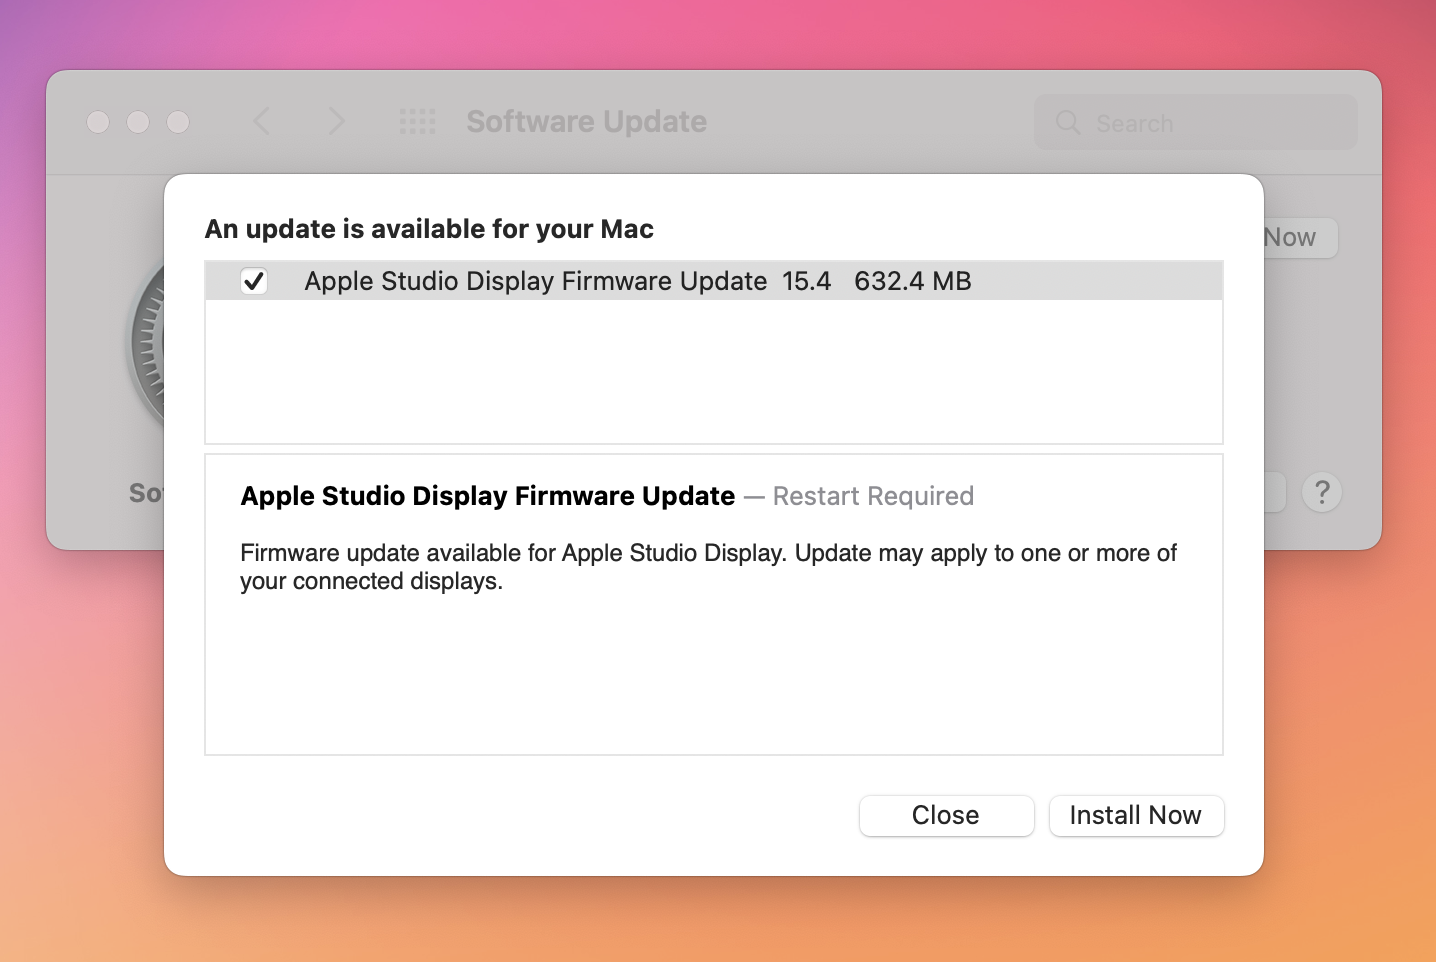Image resolution: width=1436 pixels, height=962 pixels.
Task: Click the green zoom window button
Action: tap(178, 122)
